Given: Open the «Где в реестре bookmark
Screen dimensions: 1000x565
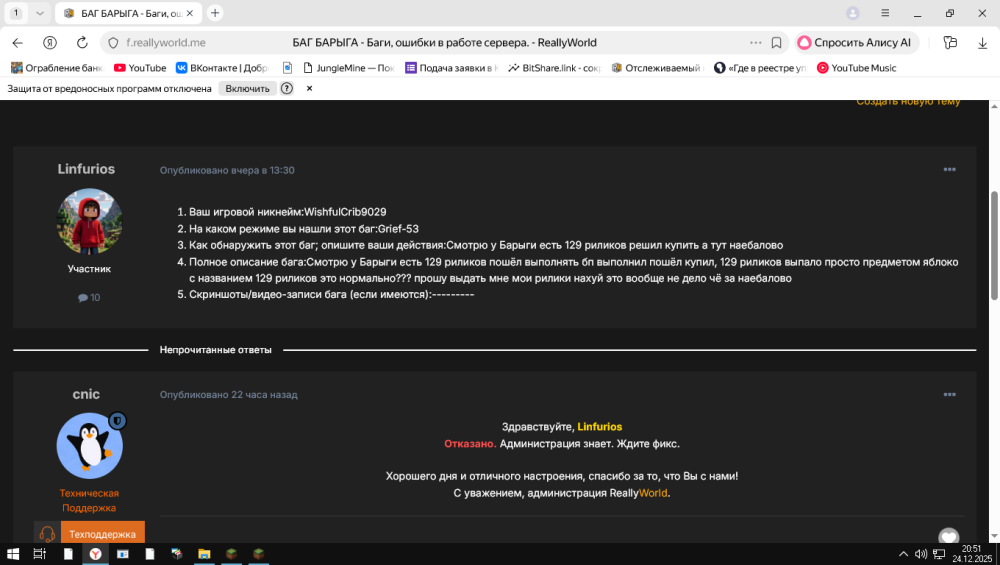Looking at the screenshot, I should pyautogui.click(x=760, y=68).
